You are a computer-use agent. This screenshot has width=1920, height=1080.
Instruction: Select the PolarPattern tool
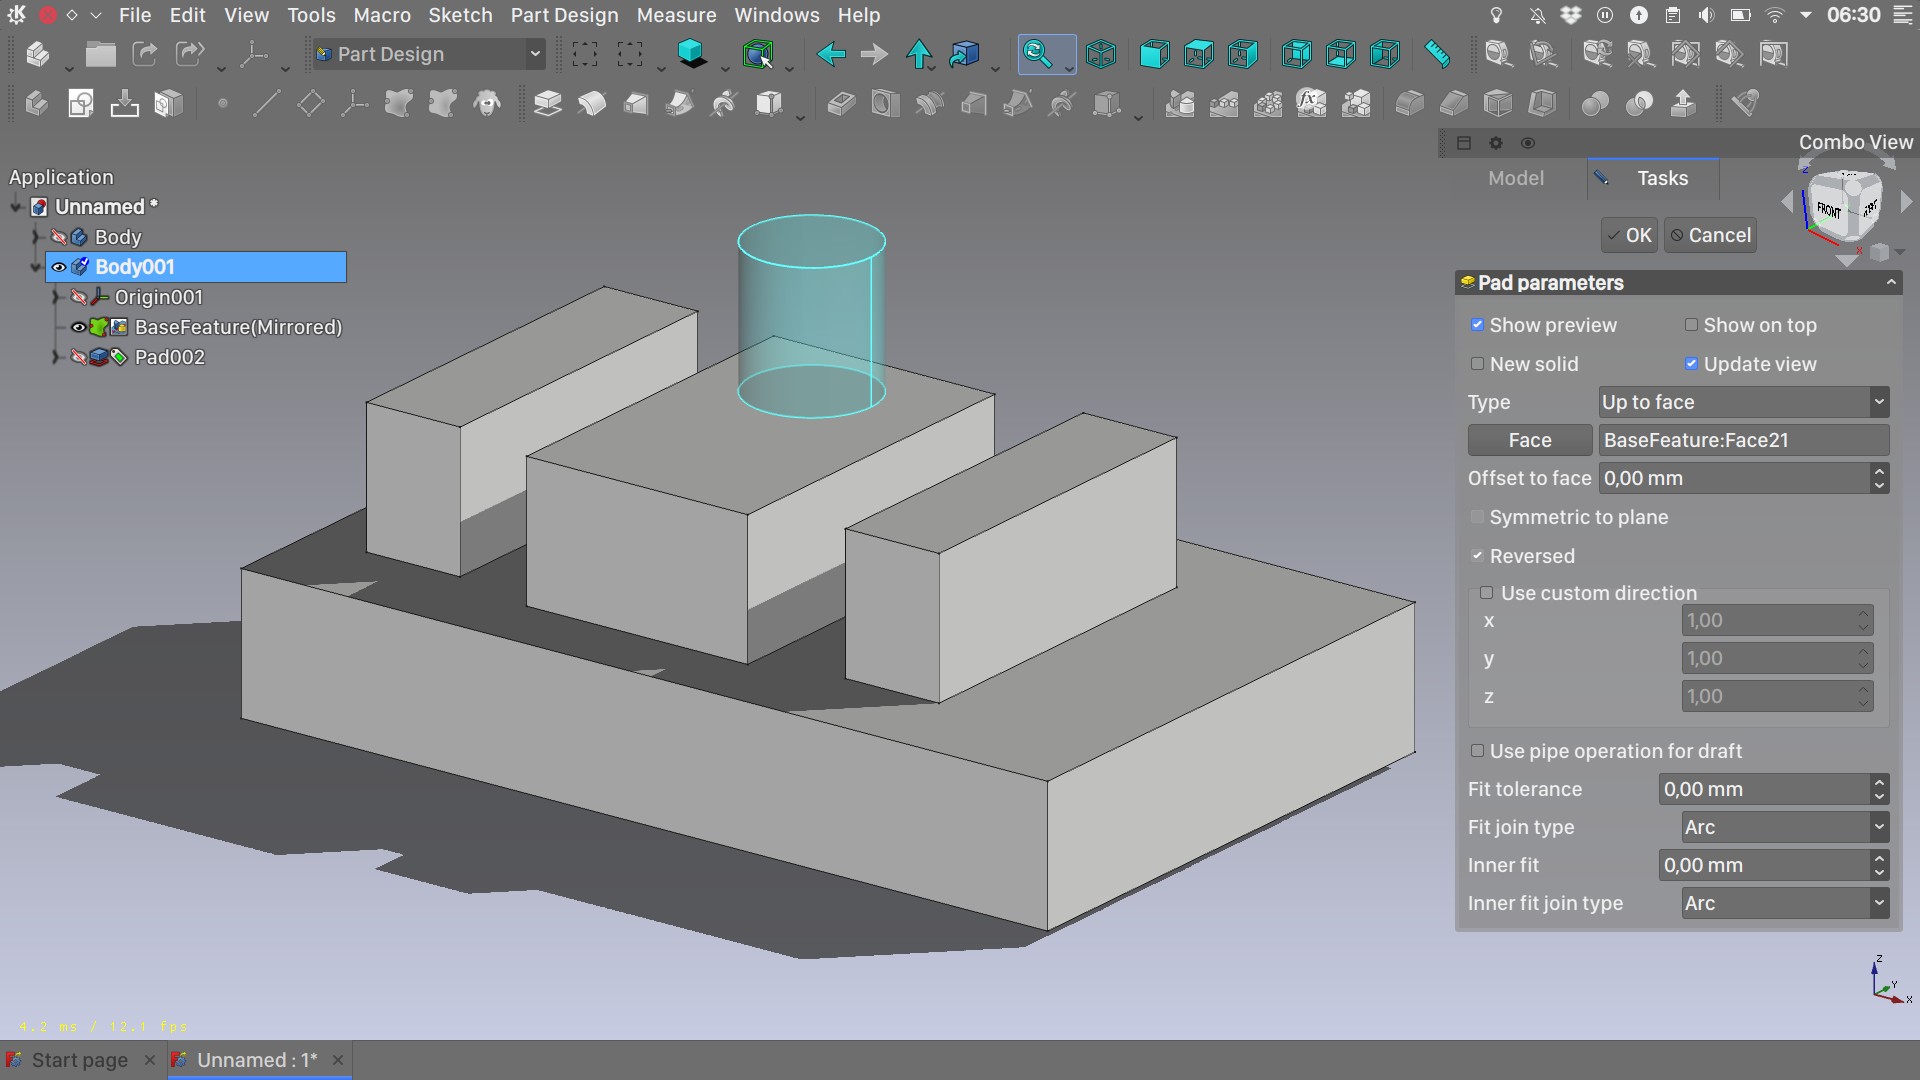point(1268,103)
